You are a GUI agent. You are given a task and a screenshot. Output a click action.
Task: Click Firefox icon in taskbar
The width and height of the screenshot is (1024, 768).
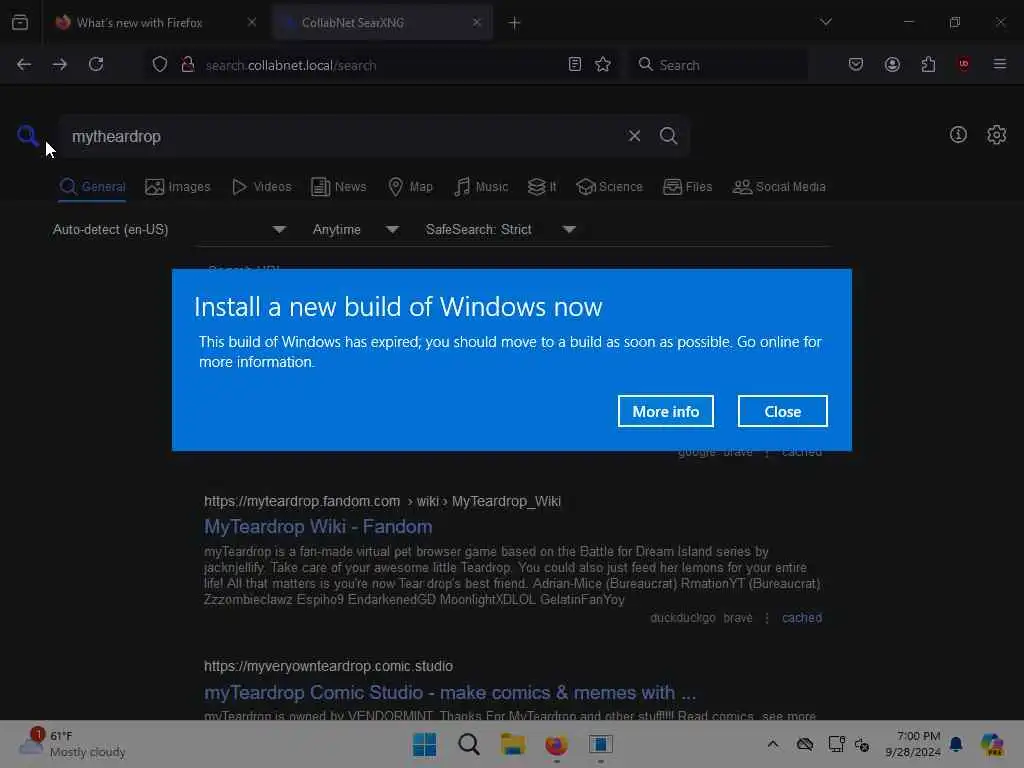tap(556, 744)
